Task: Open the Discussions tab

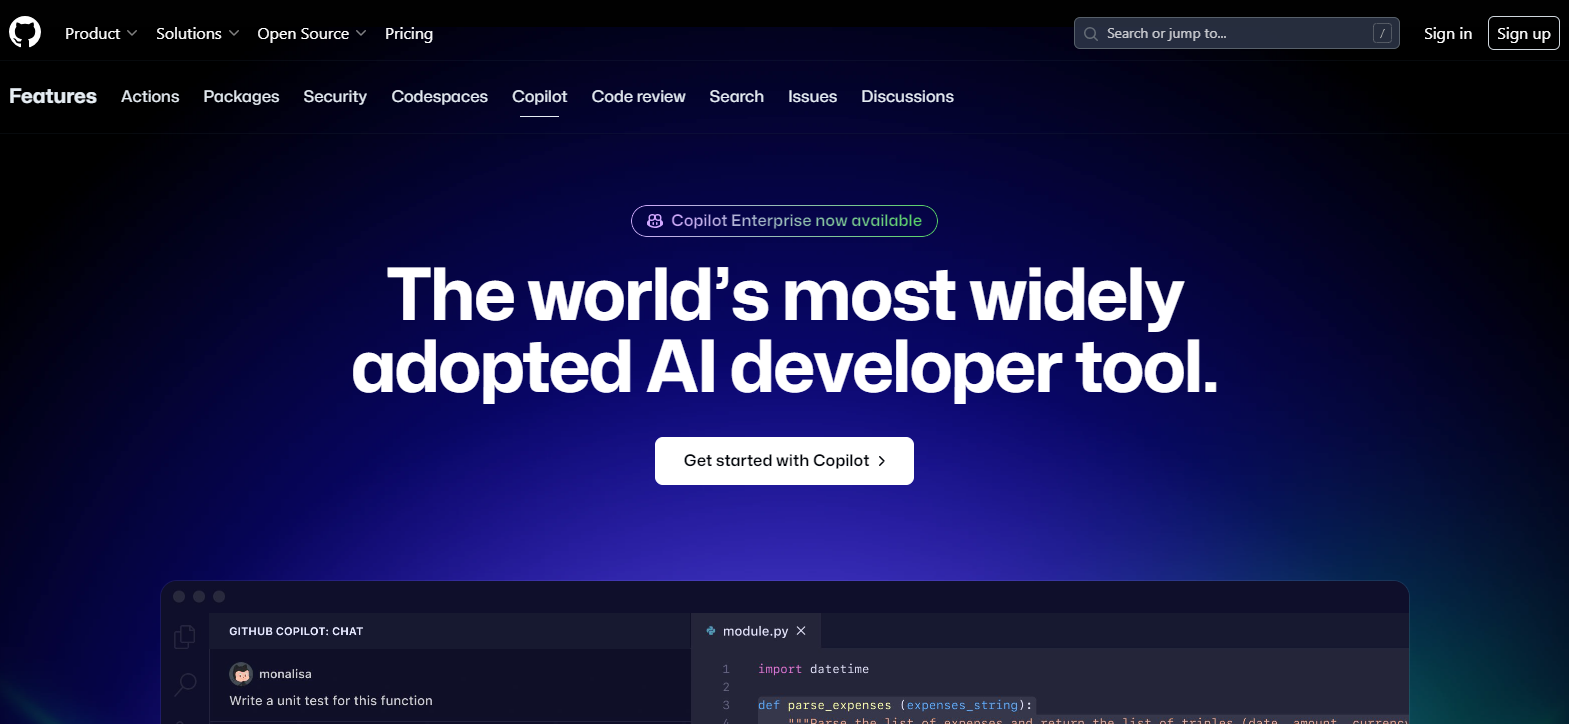Action: (907, 96)
